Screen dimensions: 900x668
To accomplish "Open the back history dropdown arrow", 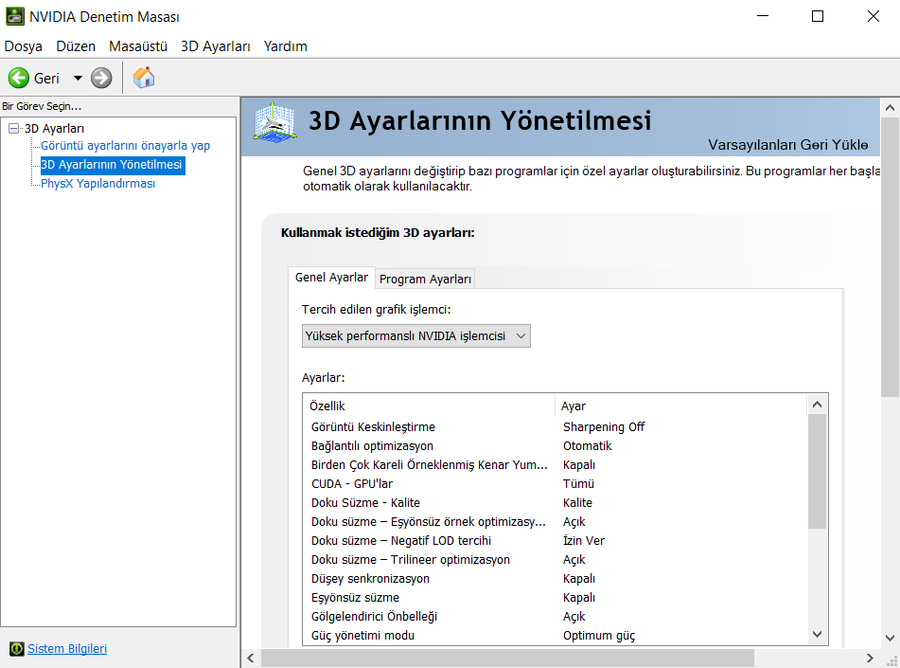I will [77, 77].
